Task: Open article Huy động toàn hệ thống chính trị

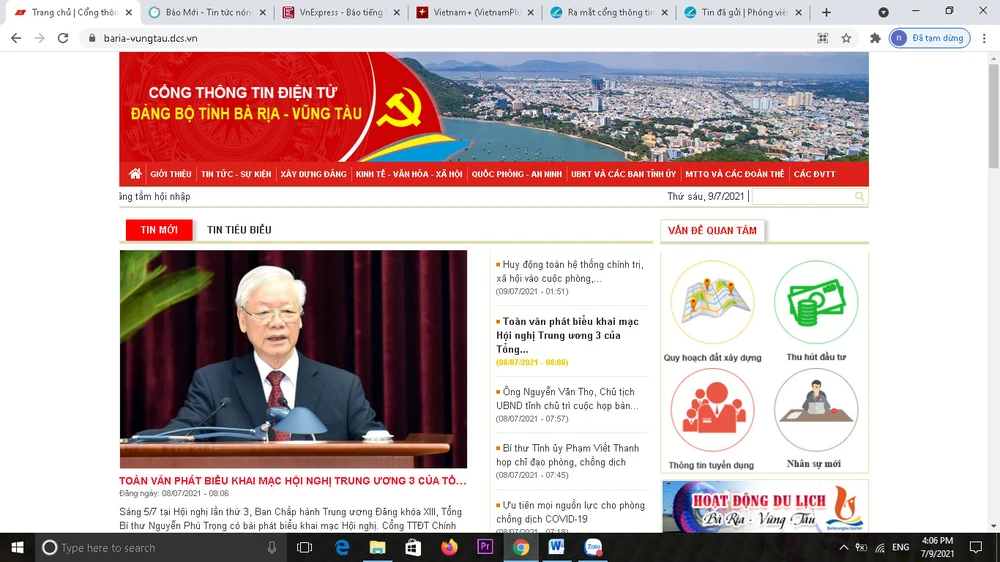Action: tap(570, 271)
